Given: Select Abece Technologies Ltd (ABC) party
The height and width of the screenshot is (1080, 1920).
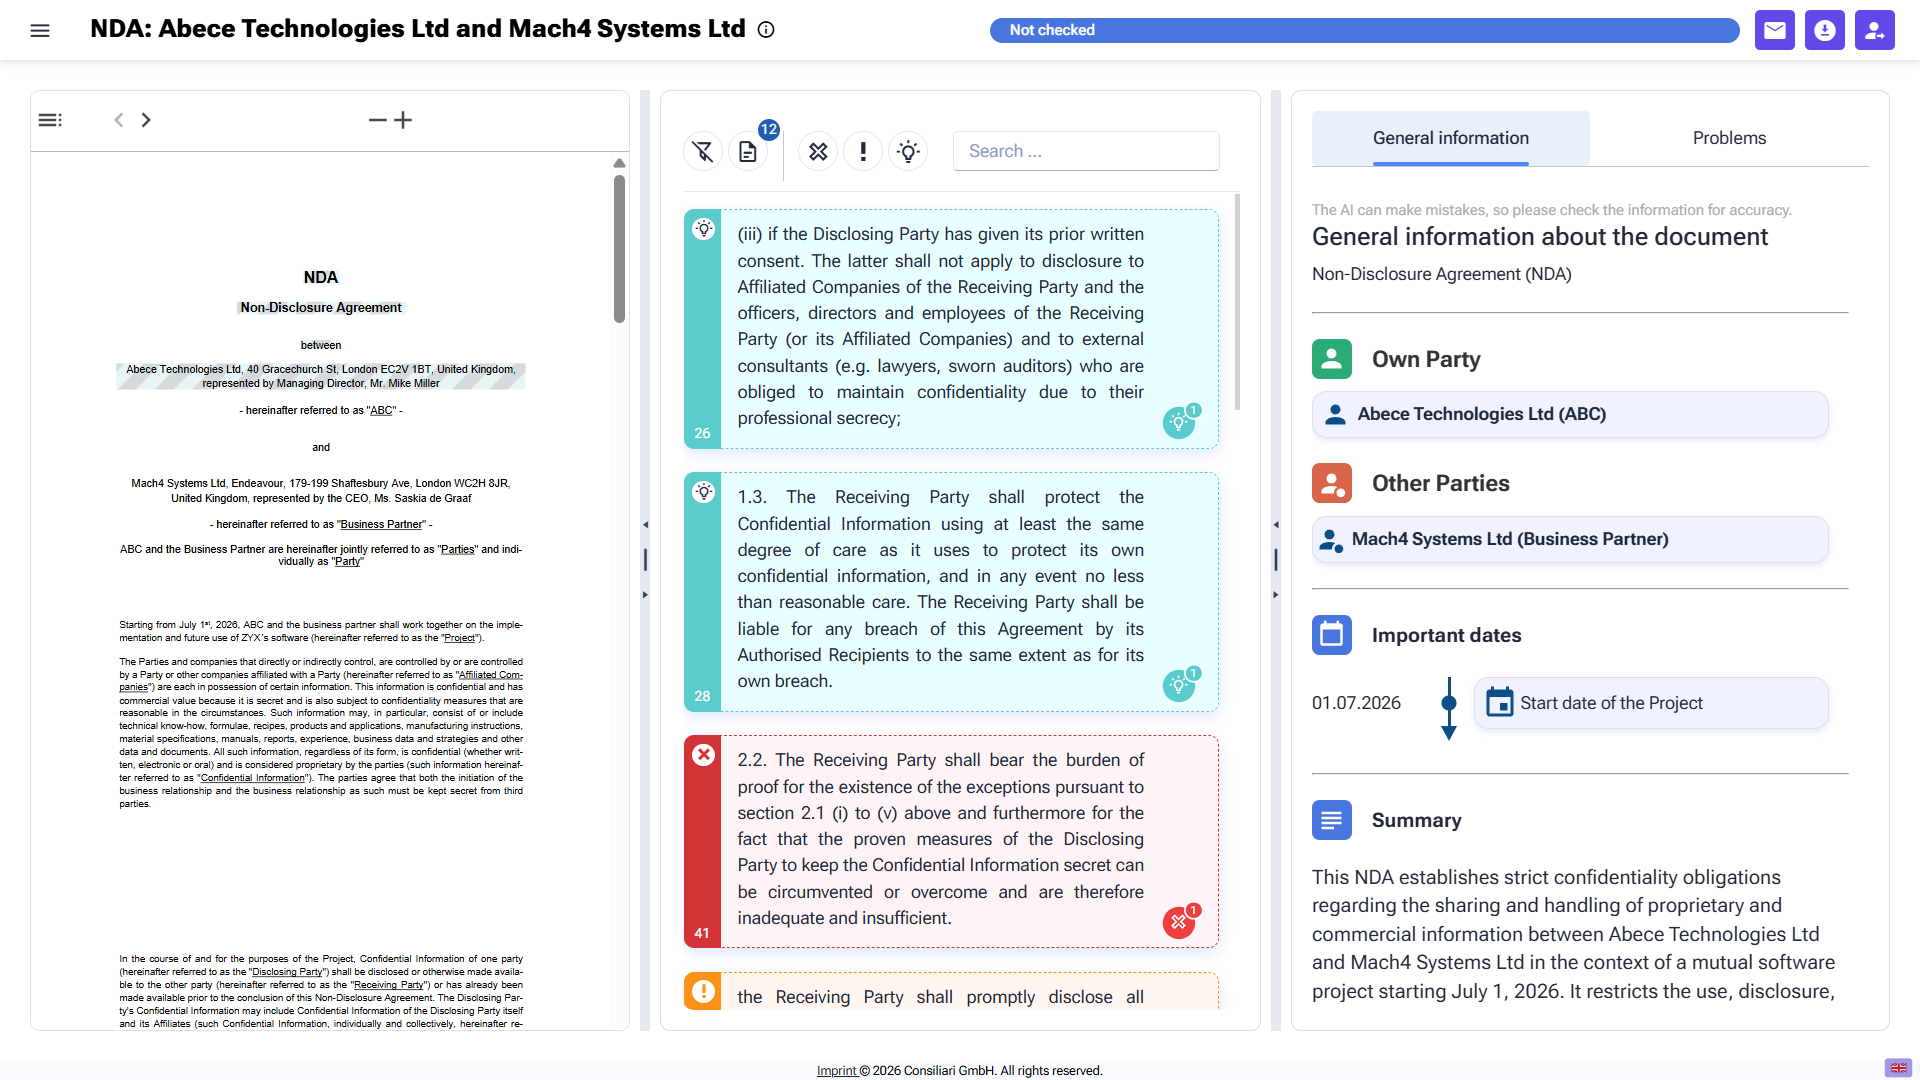Looking at the screenshot, I should [x=1570, y=414].
